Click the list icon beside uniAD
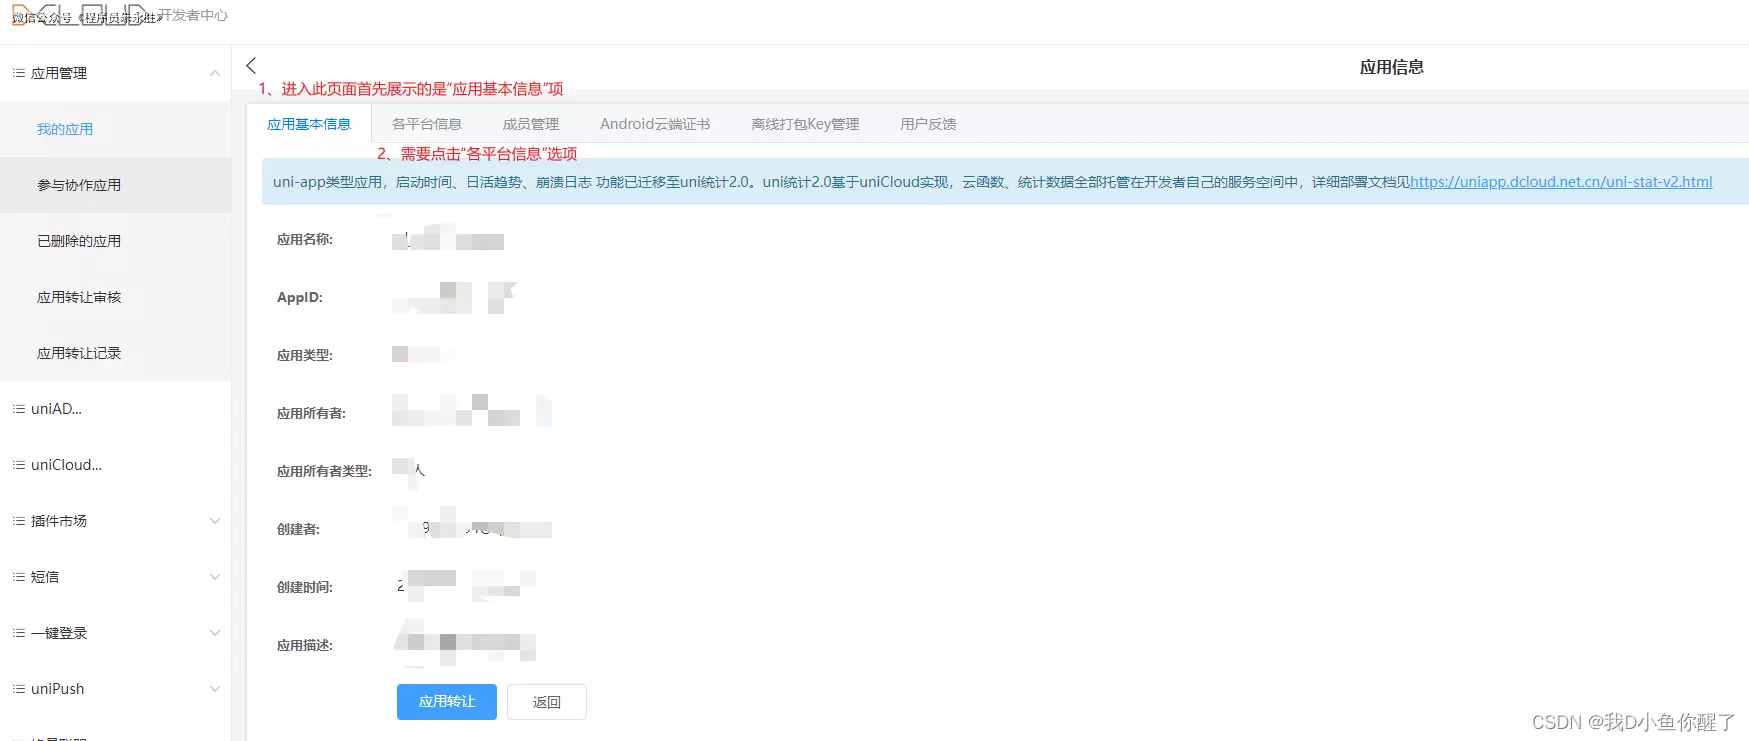 [18, 409]
